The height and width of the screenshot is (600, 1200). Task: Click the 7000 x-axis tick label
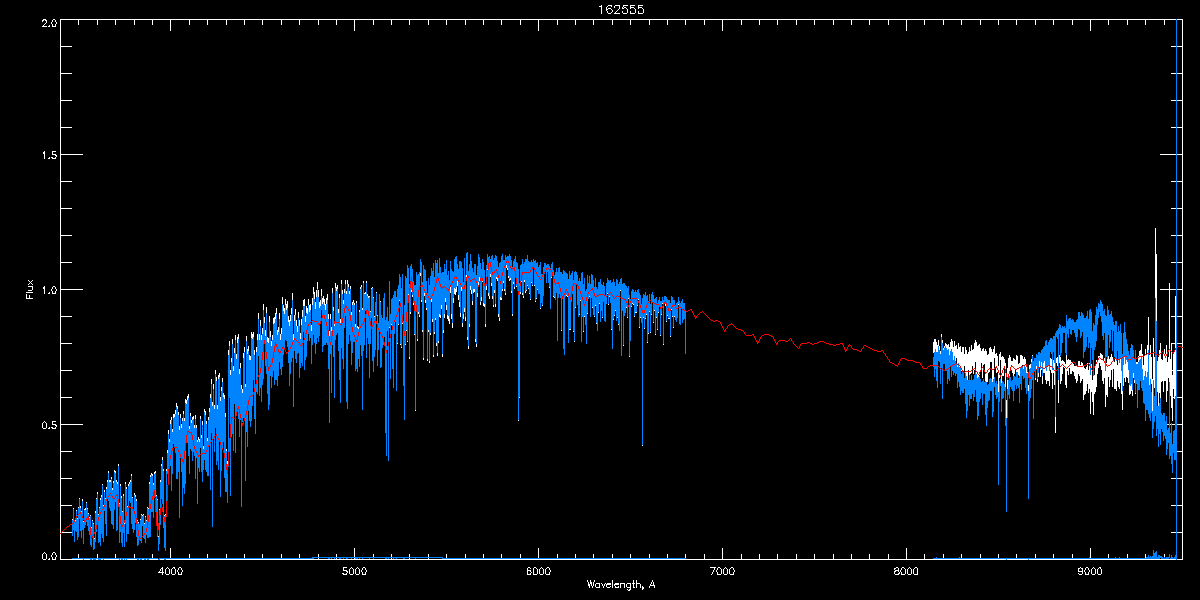tap(722, 571)
